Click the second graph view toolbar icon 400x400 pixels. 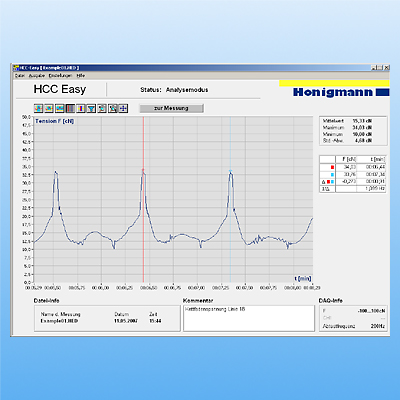coord(49,108)
